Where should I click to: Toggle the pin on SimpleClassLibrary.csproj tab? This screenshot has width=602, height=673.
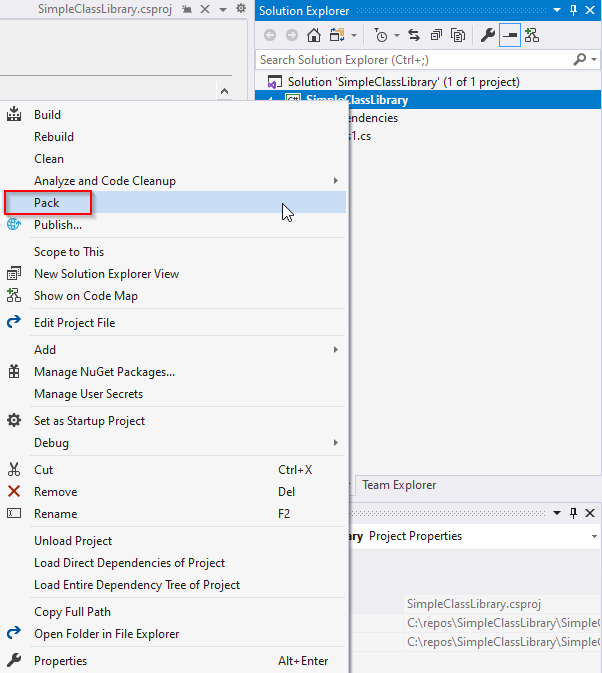tap(187, 8)
